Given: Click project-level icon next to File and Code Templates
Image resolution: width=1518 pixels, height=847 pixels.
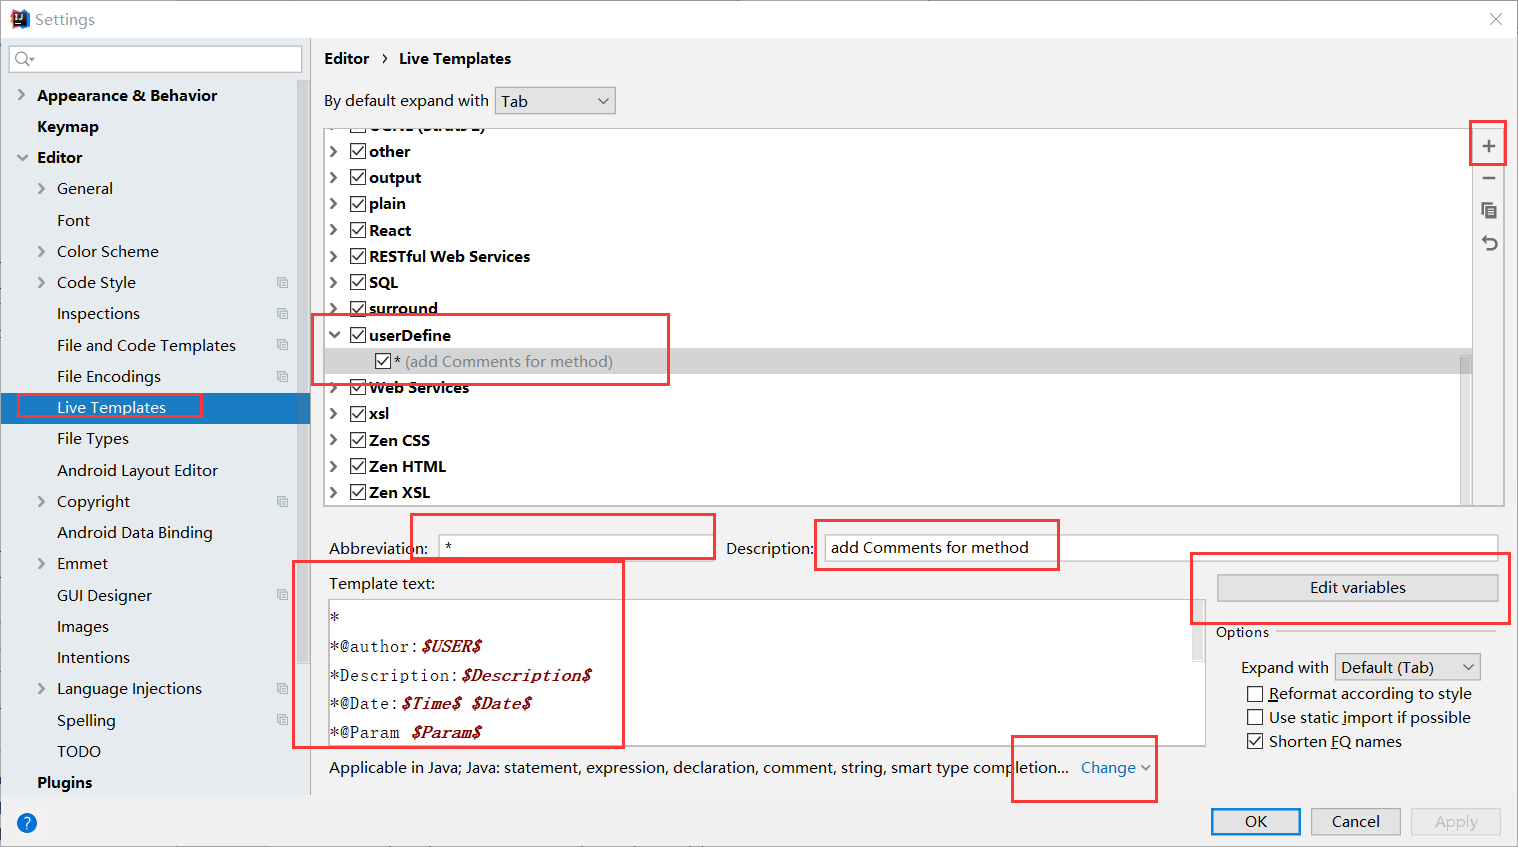Looking at the screenshot, I should (282, 345).
